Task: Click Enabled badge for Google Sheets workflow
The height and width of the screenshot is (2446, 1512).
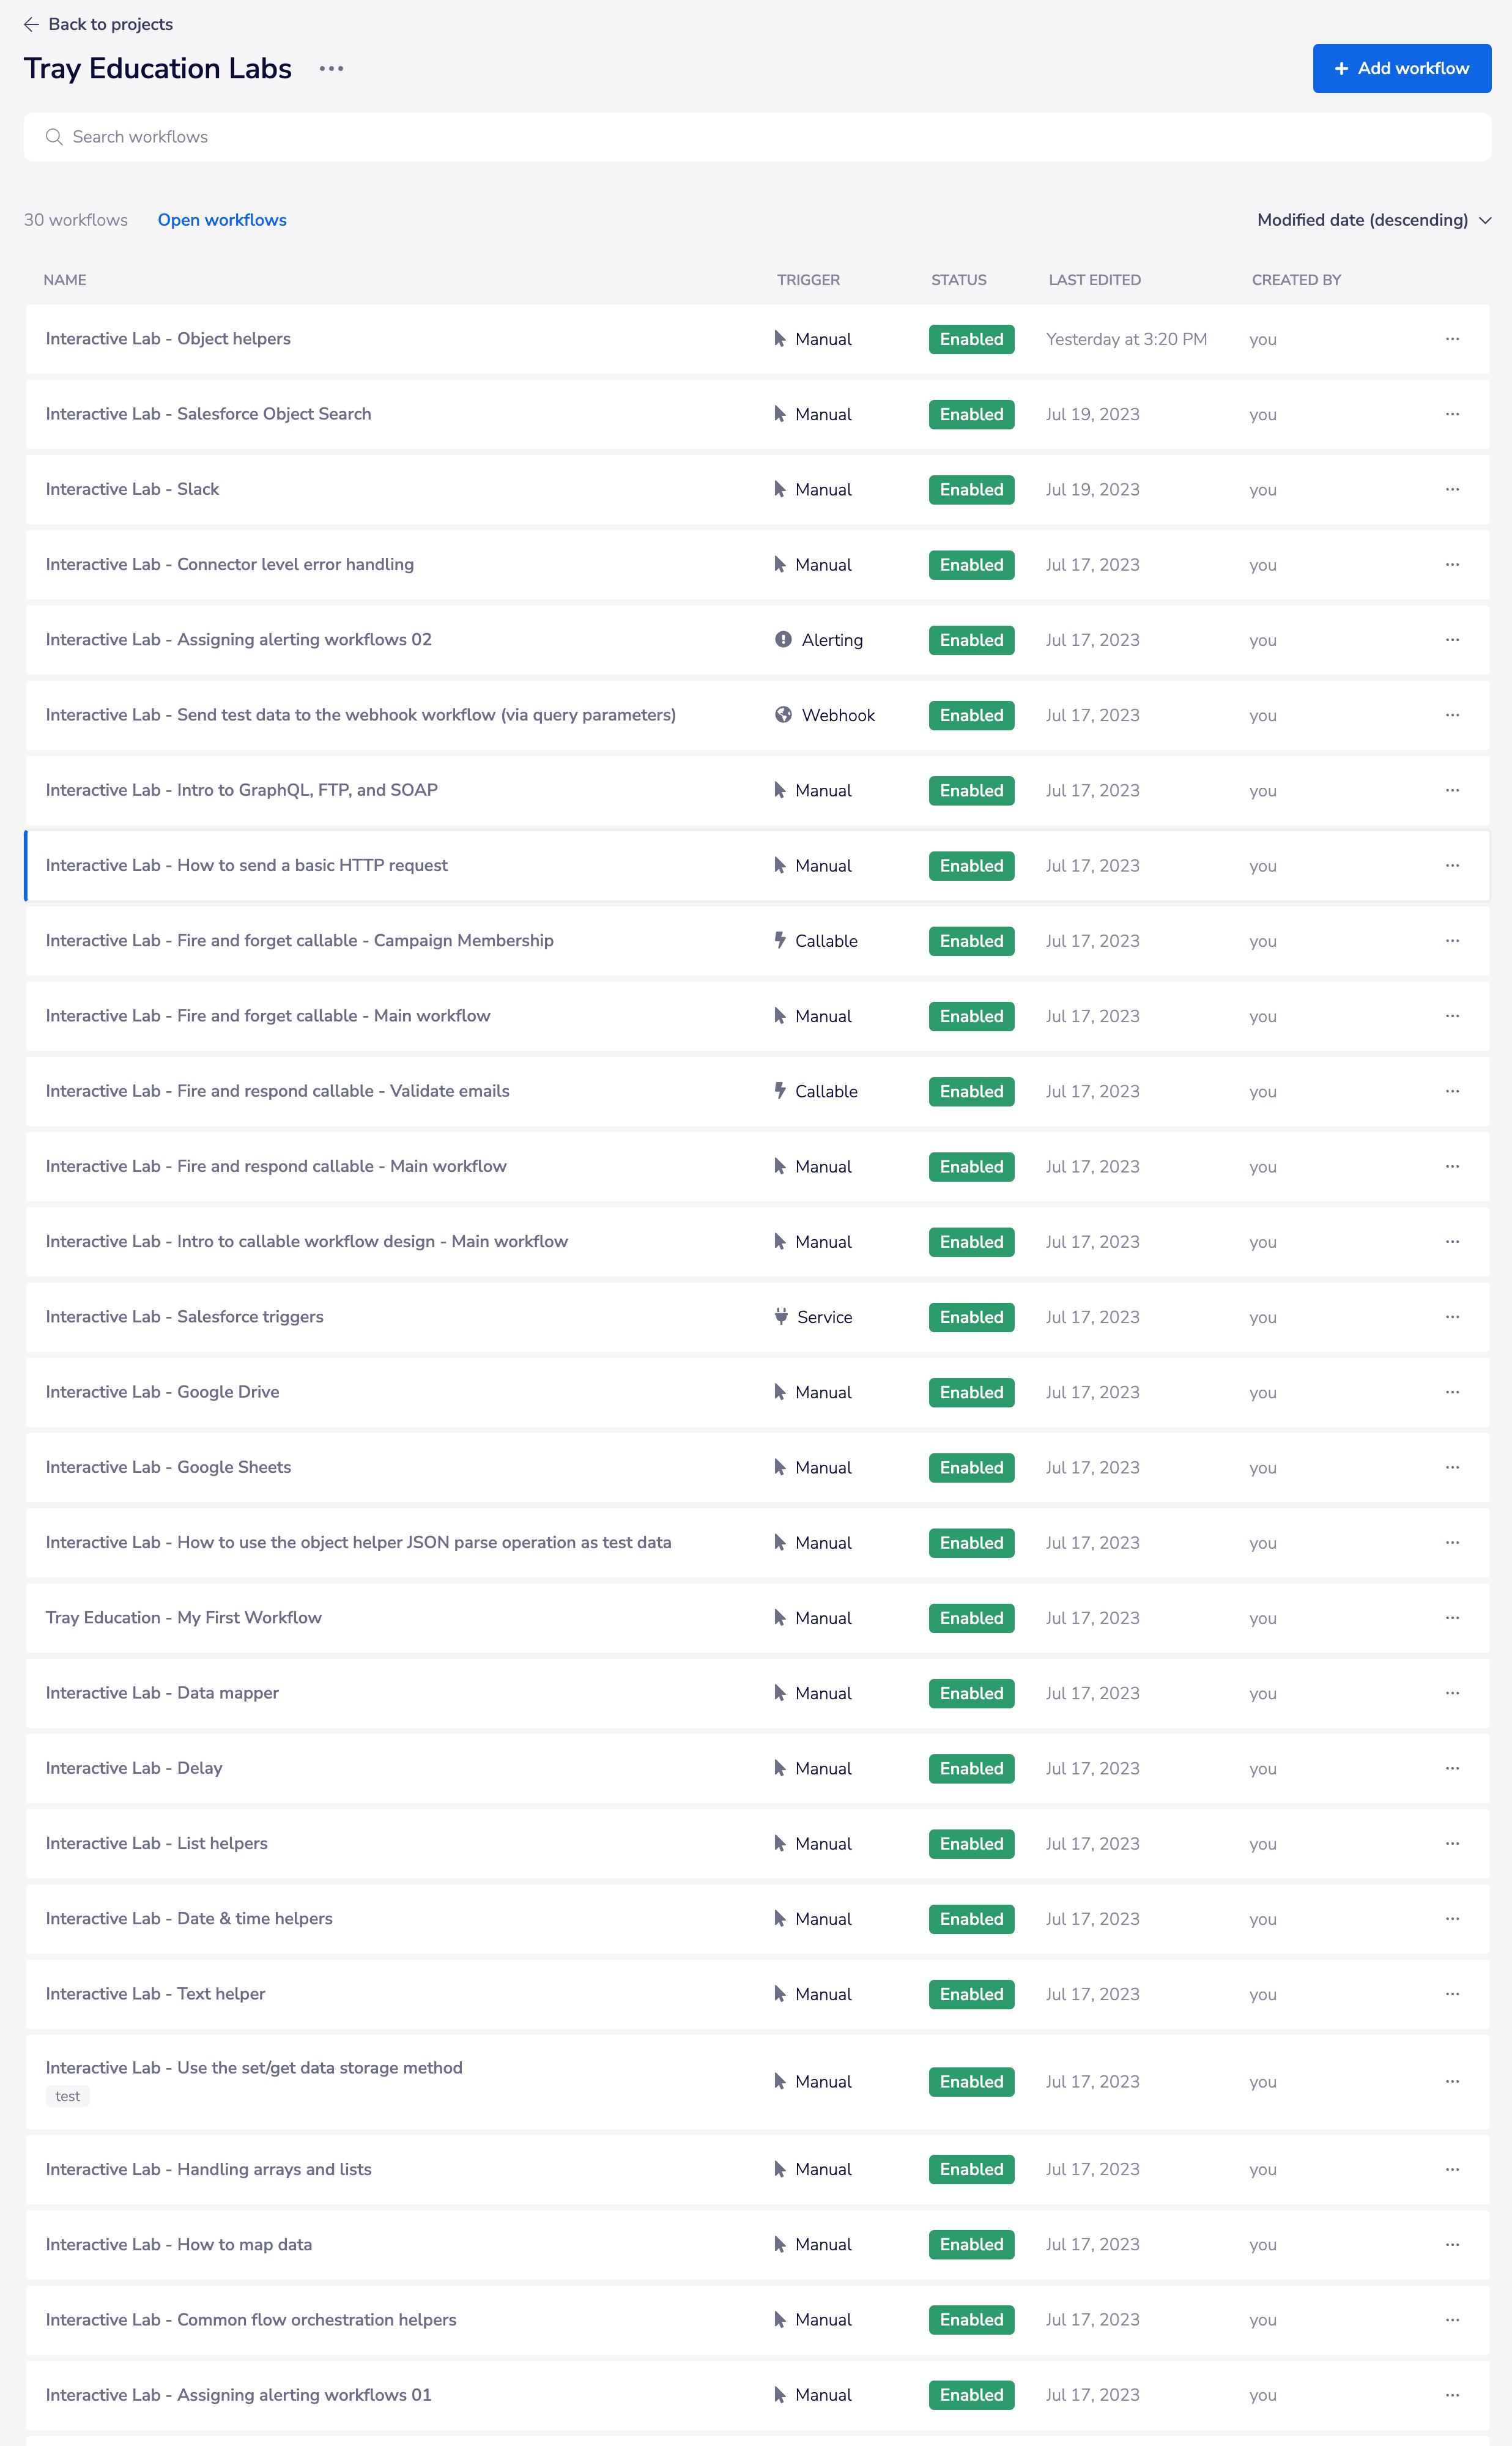Action: [x=970, y=1467]
